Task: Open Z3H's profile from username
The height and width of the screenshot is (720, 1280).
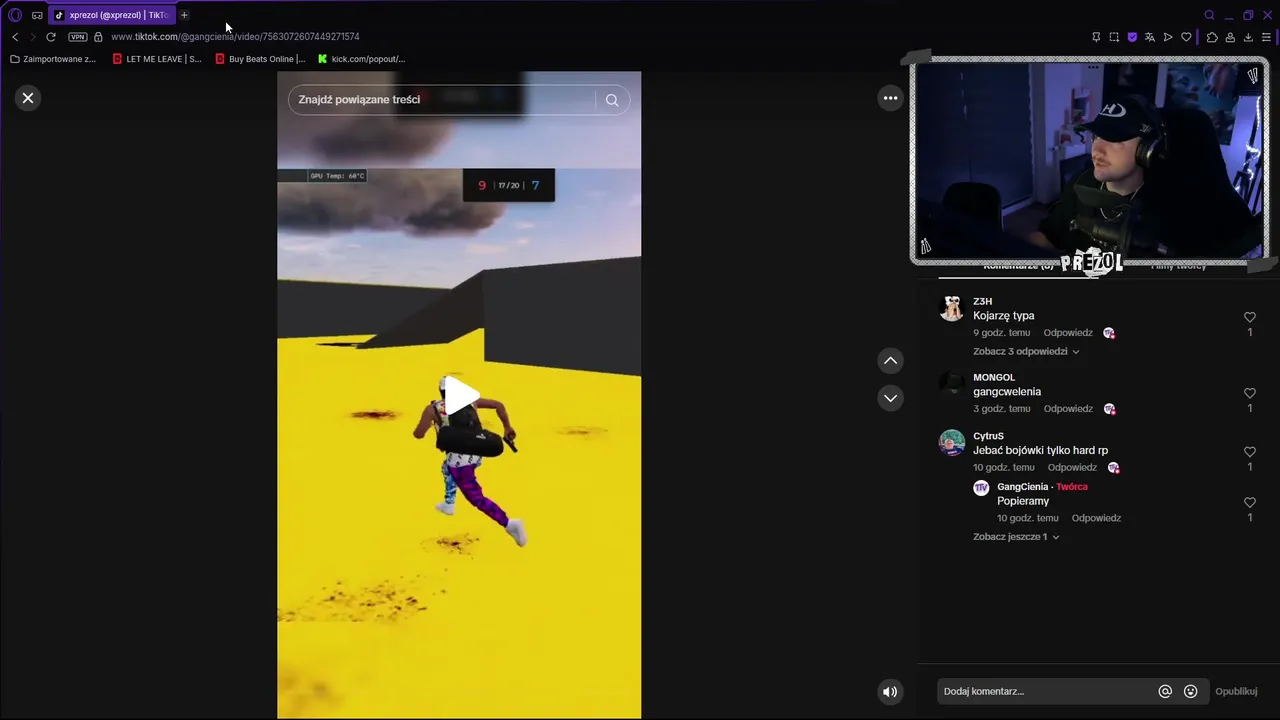Action: tap(983, 302)
